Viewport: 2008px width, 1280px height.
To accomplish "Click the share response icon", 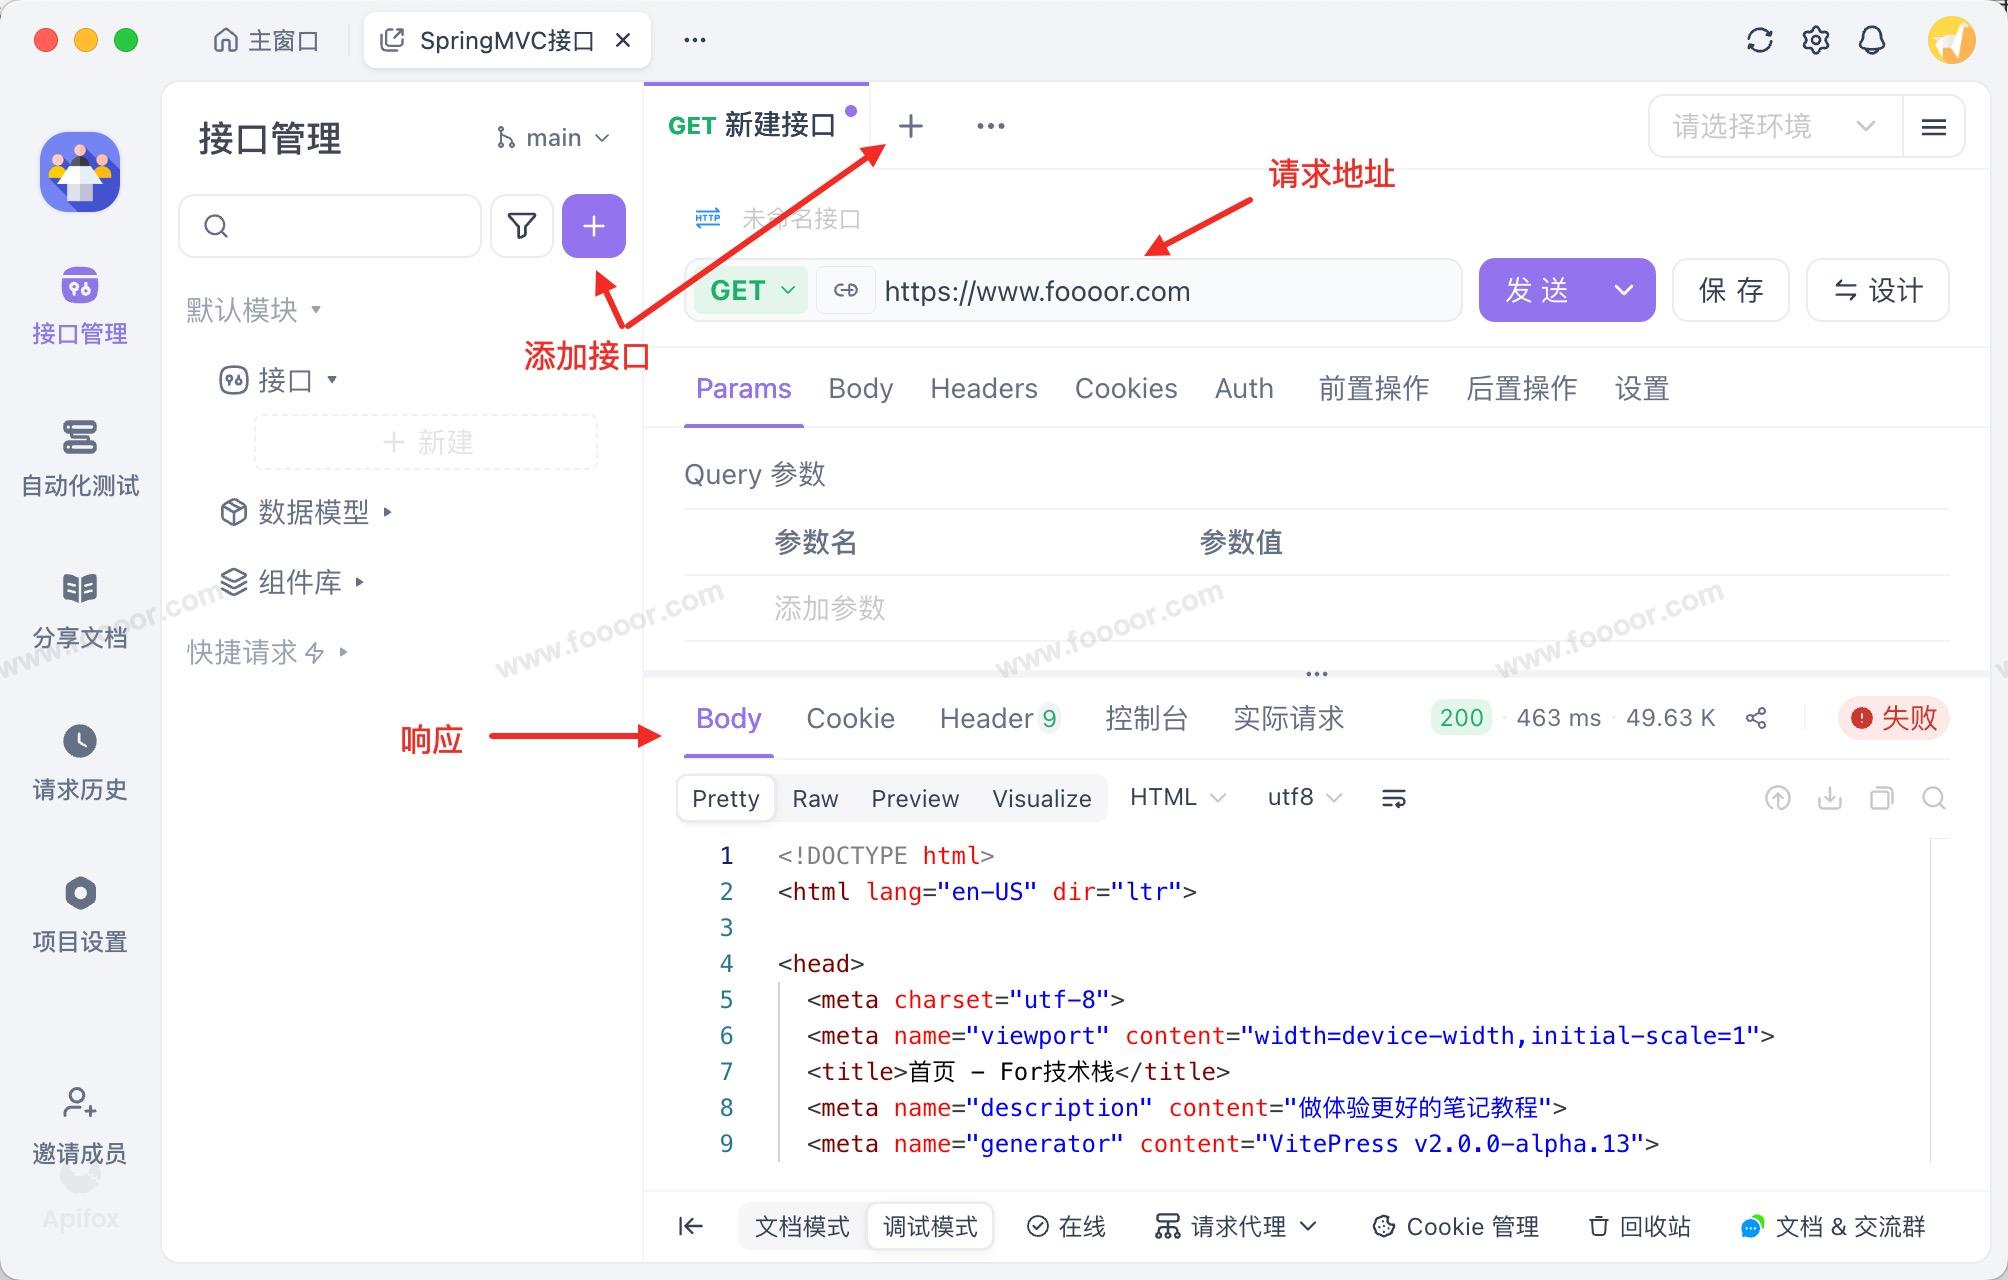I will (x=1756, y=718).
